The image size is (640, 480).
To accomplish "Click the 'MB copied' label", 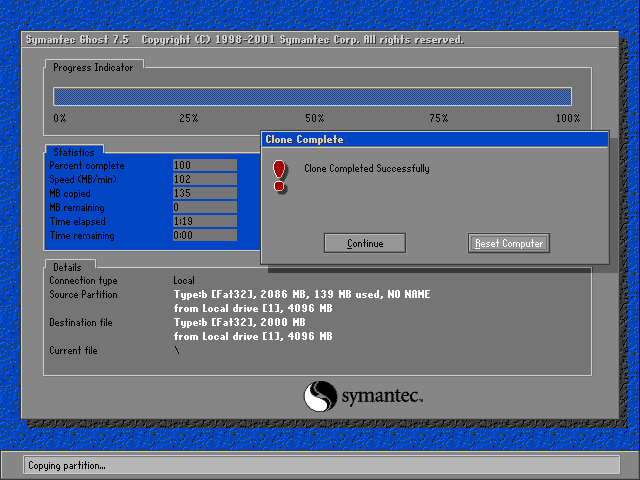I will tap(70, 193).
